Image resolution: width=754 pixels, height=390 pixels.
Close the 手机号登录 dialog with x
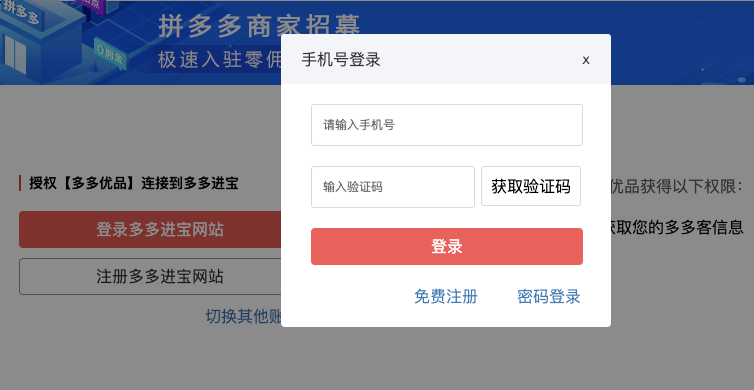[x=586, y=60]
